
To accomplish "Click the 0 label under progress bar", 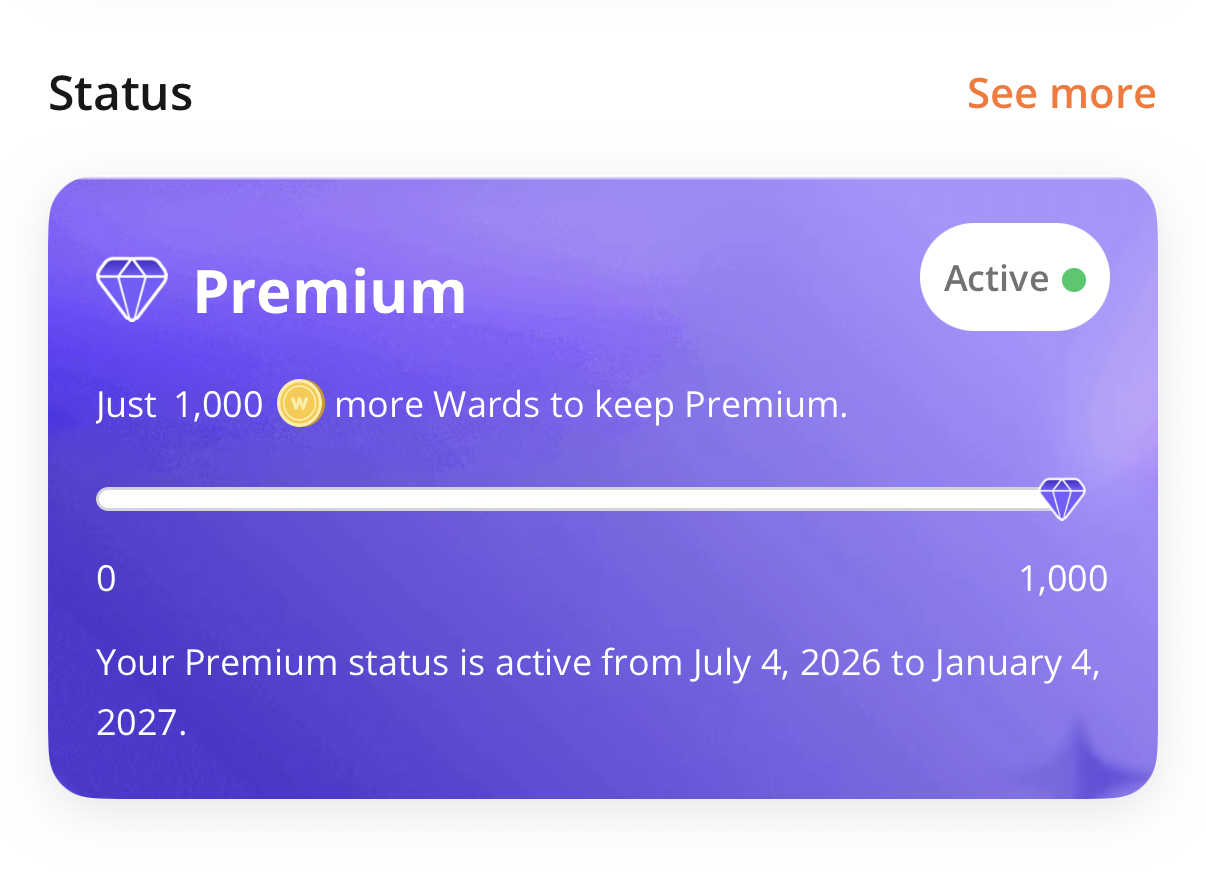I will pyautogui.click(x=106, y=579).
